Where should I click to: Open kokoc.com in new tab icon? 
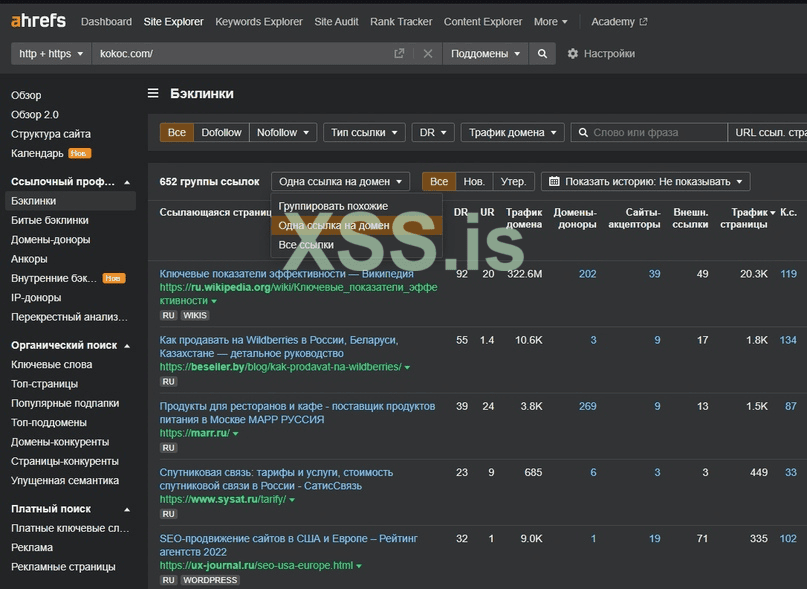(399, 54)
